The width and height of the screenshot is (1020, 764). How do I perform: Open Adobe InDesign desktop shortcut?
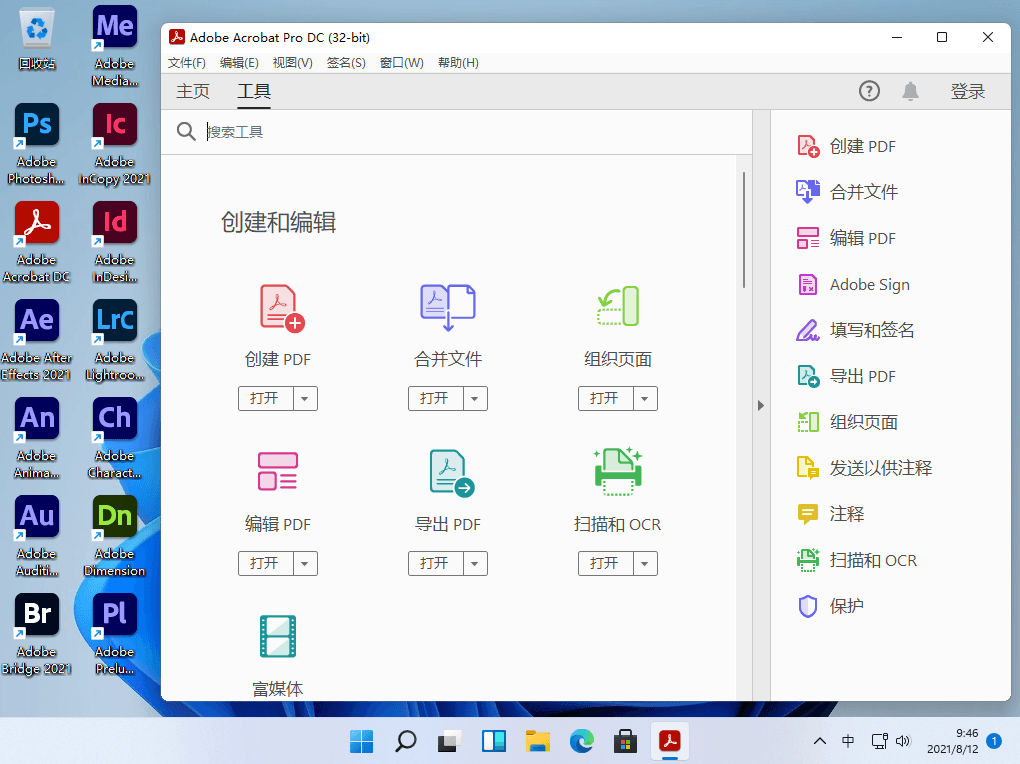(114, 242)
